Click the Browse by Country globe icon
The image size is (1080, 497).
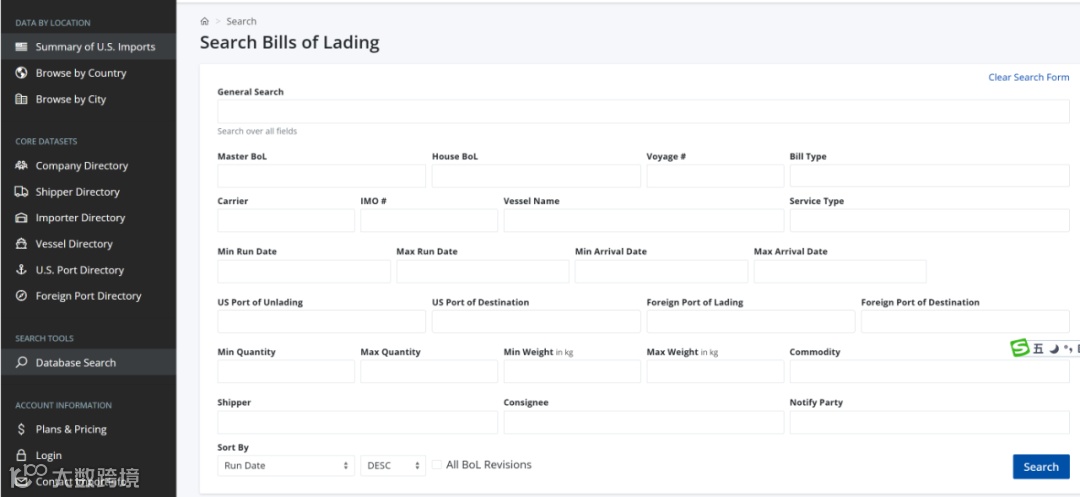coord(21,73)
